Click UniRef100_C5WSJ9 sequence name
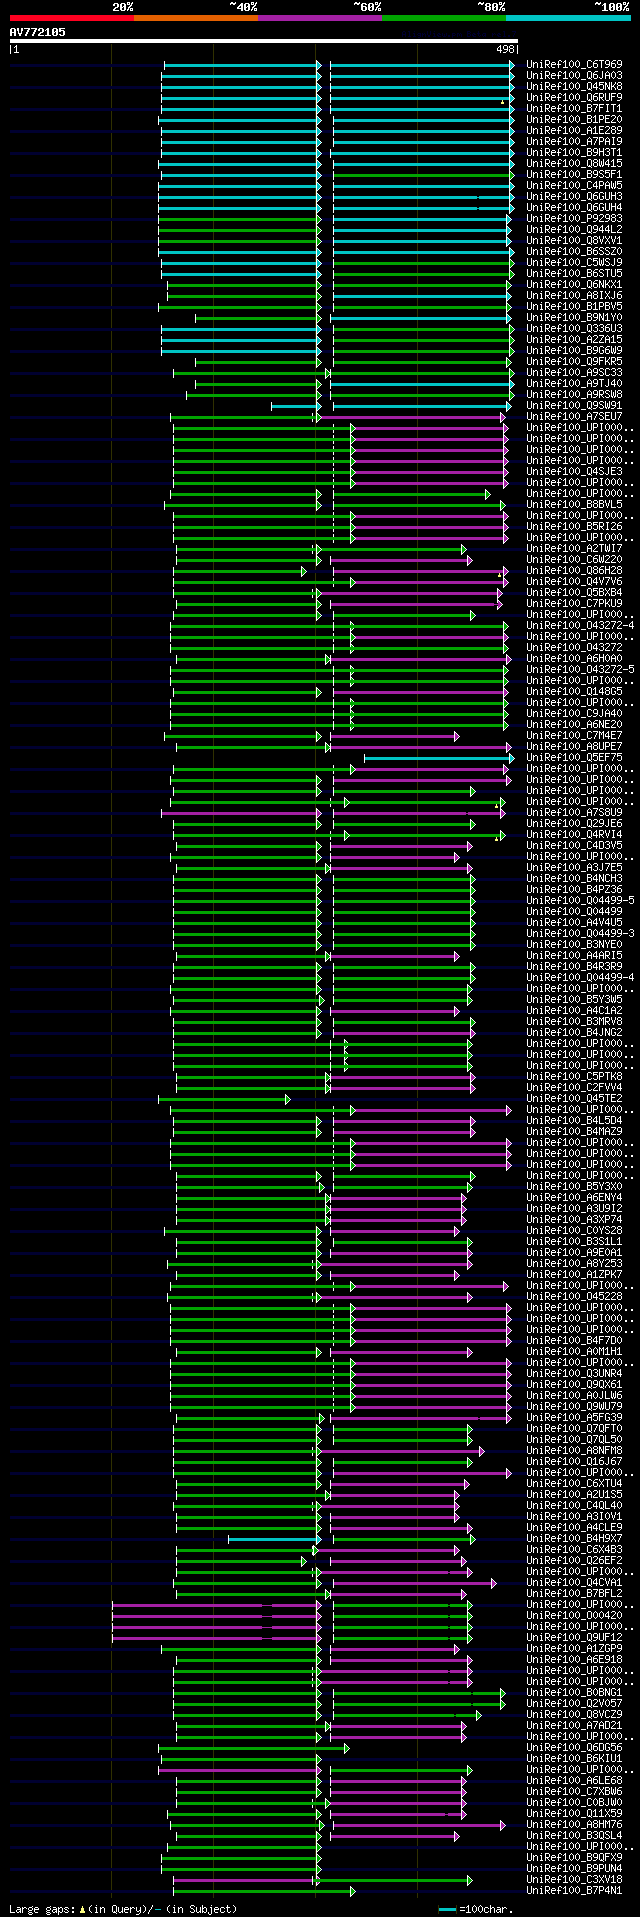Screen dimensions: 640x1917 pyautogui.click(x=574, y=262)
